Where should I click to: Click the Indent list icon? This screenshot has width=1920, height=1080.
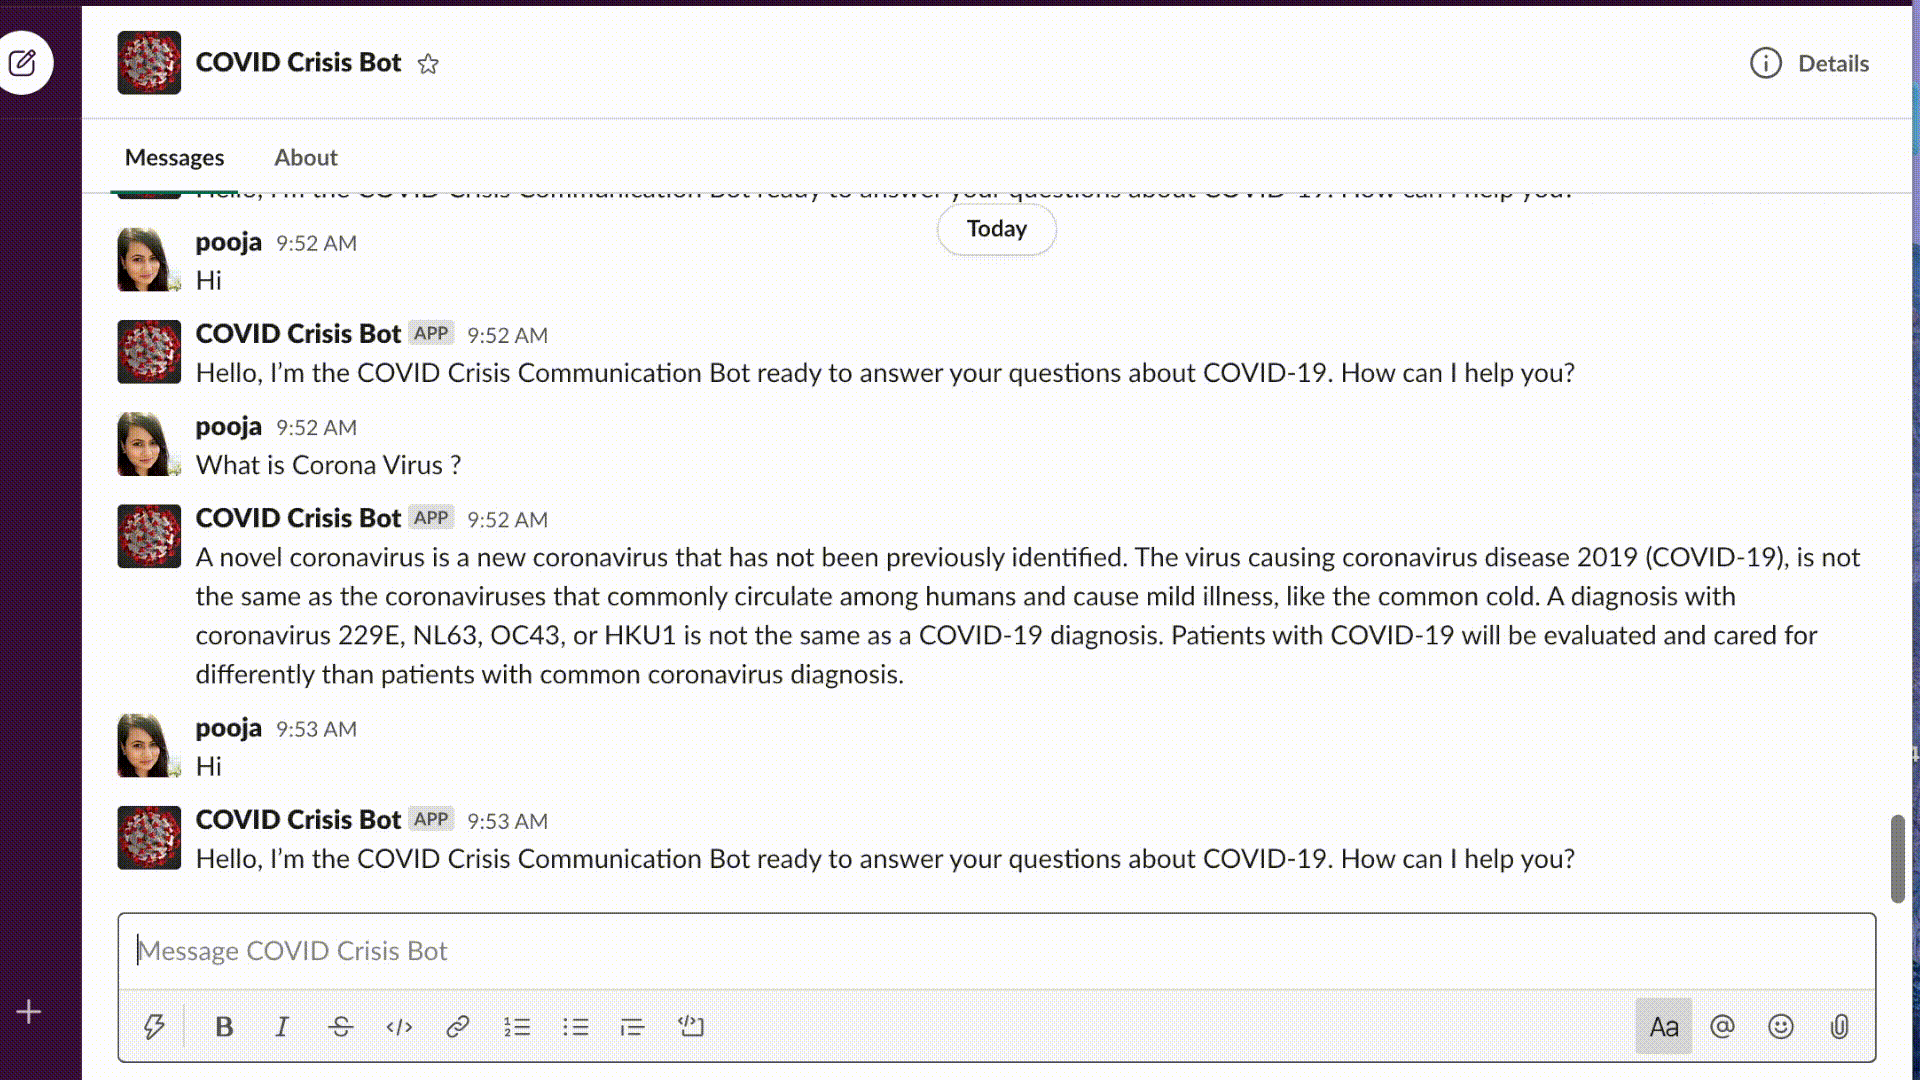[x=633, y=1027]
